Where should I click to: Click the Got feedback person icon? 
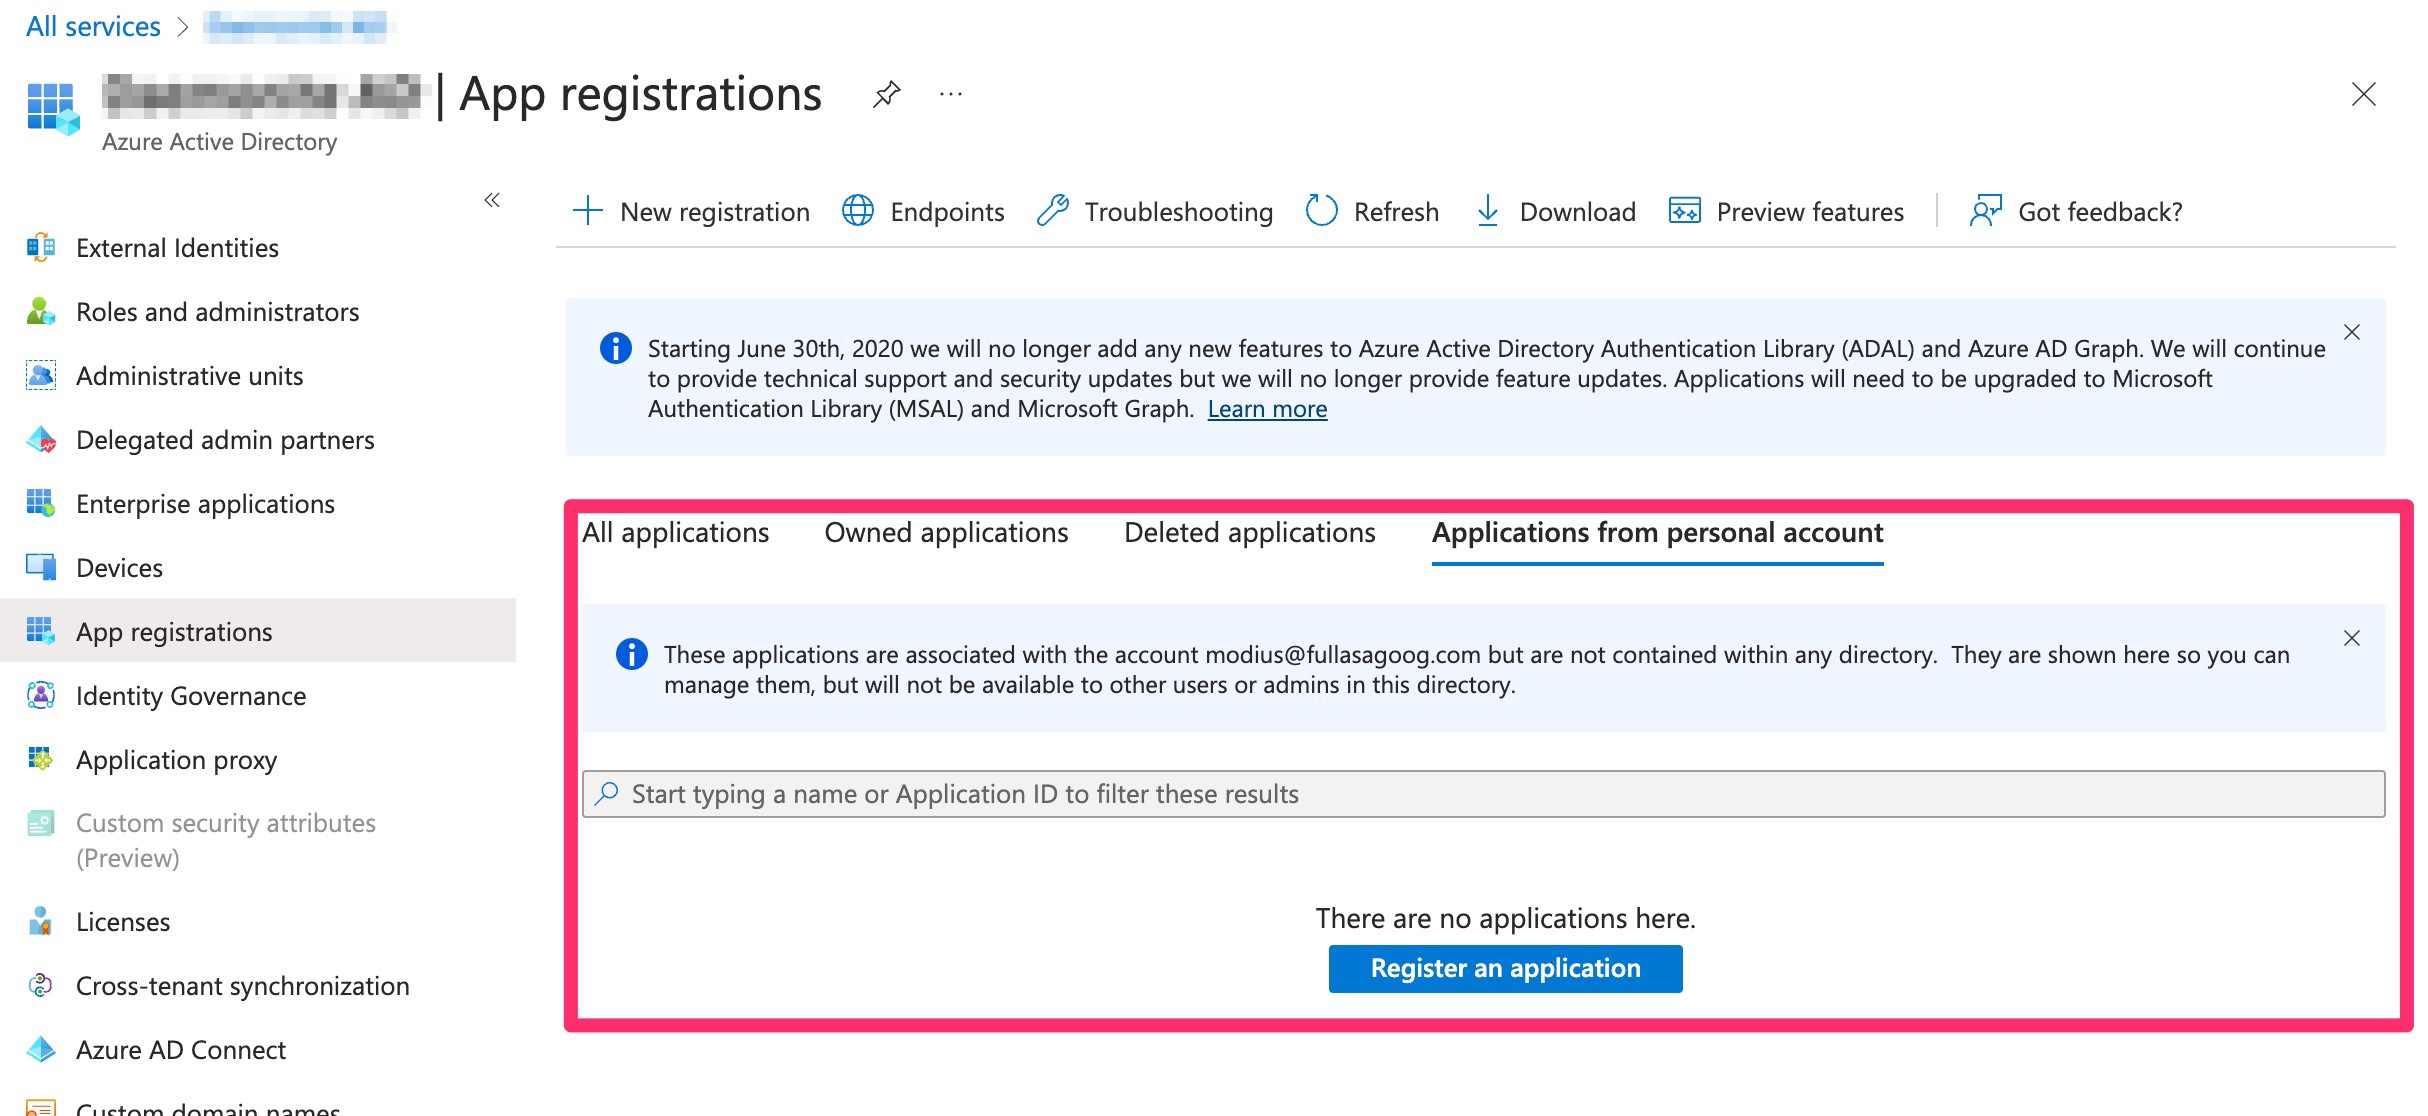(1986, 211)
